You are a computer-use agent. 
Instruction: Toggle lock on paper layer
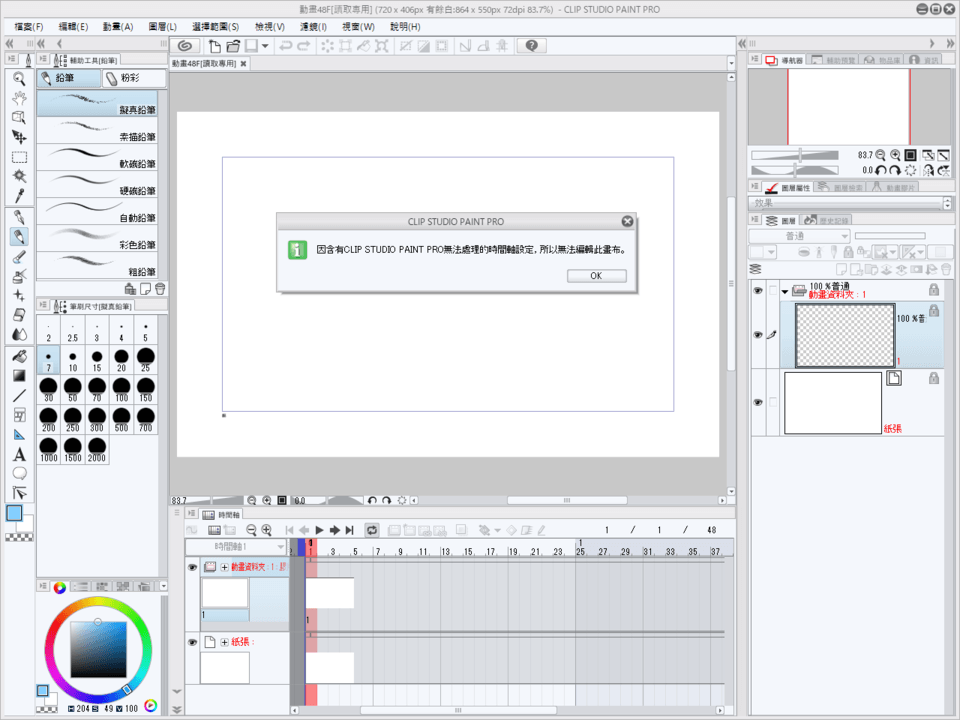[934, 378]
